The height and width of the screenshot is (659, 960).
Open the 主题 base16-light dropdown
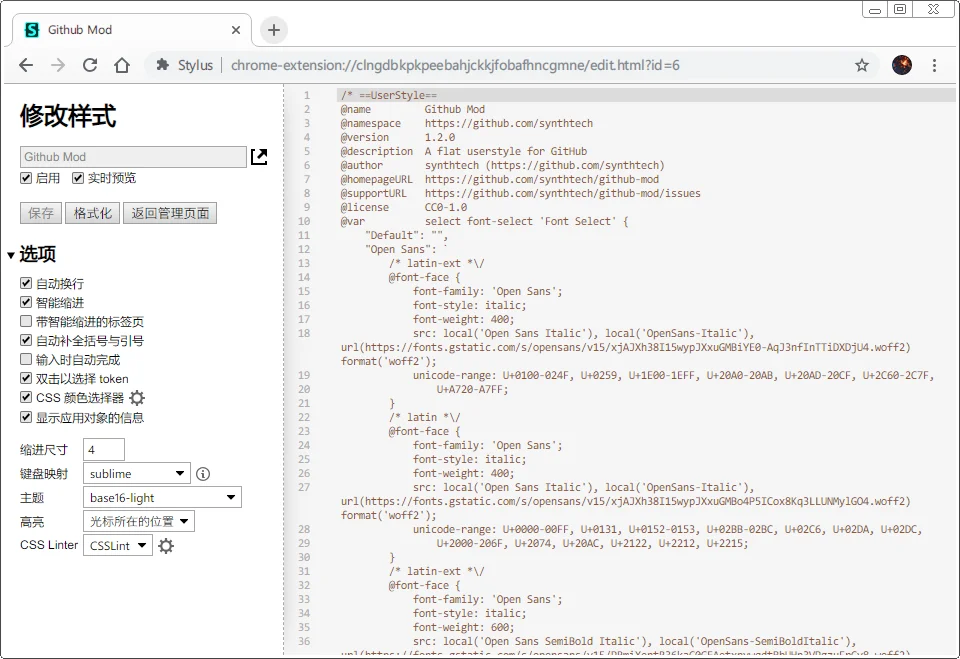pos(162,498)
